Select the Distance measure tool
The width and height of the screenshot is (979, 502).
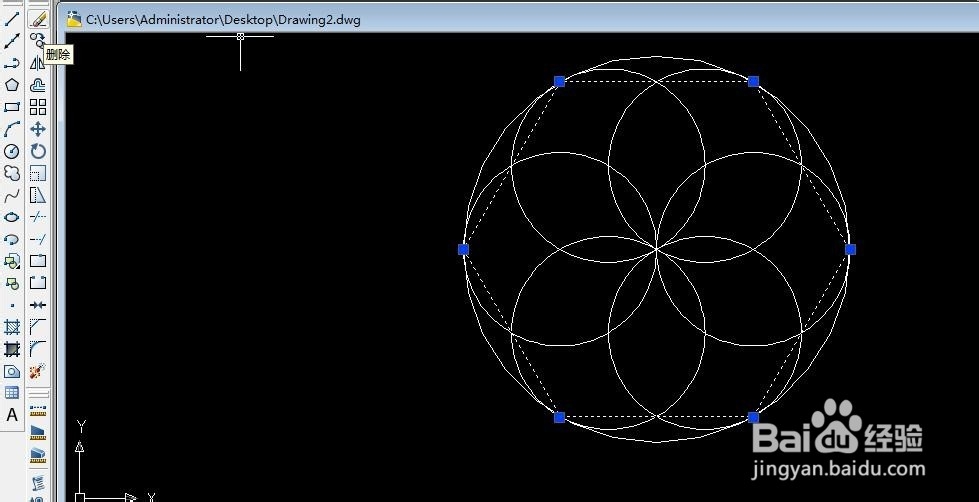point(38,410)
